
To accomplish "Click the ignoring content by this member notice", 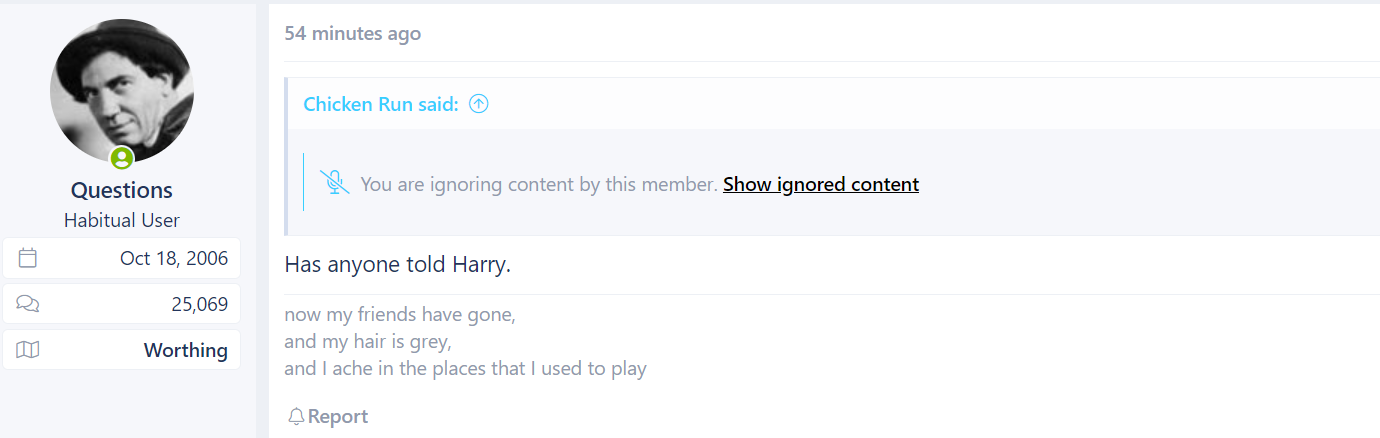I will click(539, 184).
